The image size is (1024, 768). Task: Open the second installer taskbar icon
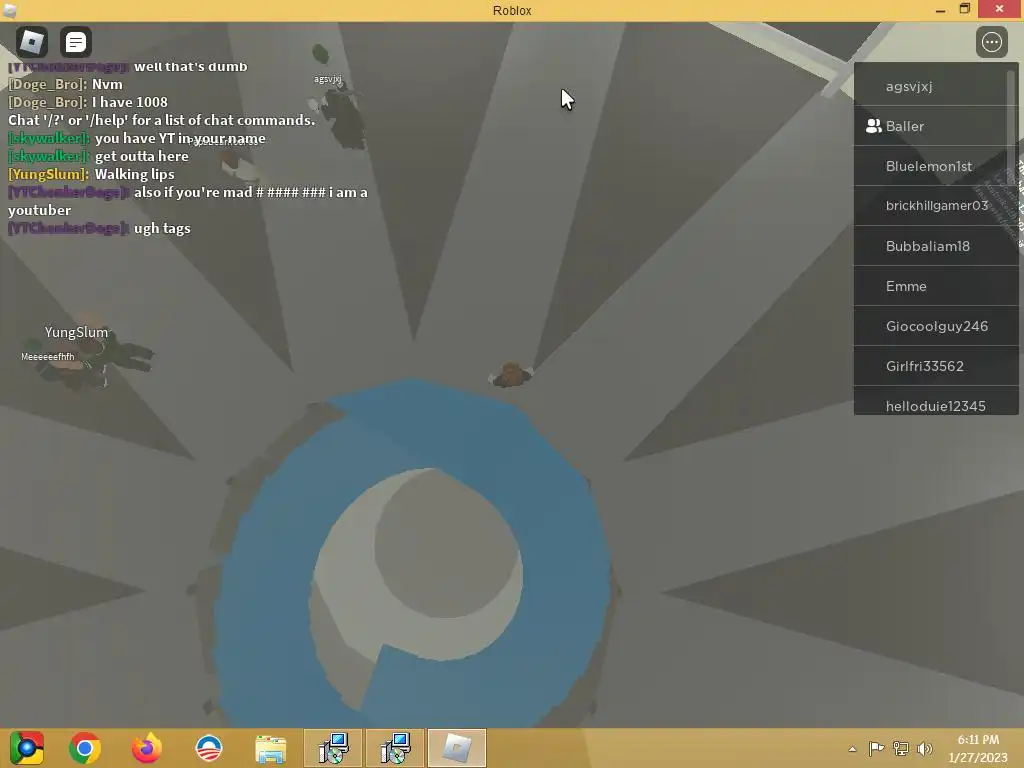395,748
